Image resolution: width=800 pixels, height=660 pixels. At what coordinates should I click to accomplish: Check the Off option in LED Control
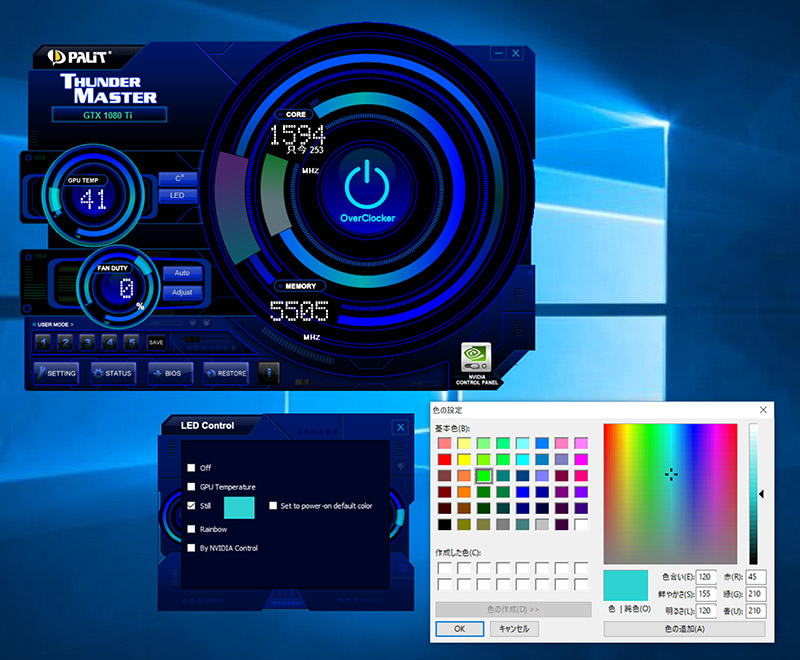[191, 468]
